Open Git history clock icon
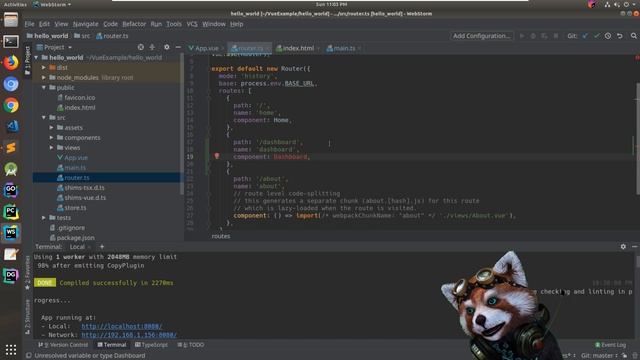640x360 pixels. [x=608, y=36]
